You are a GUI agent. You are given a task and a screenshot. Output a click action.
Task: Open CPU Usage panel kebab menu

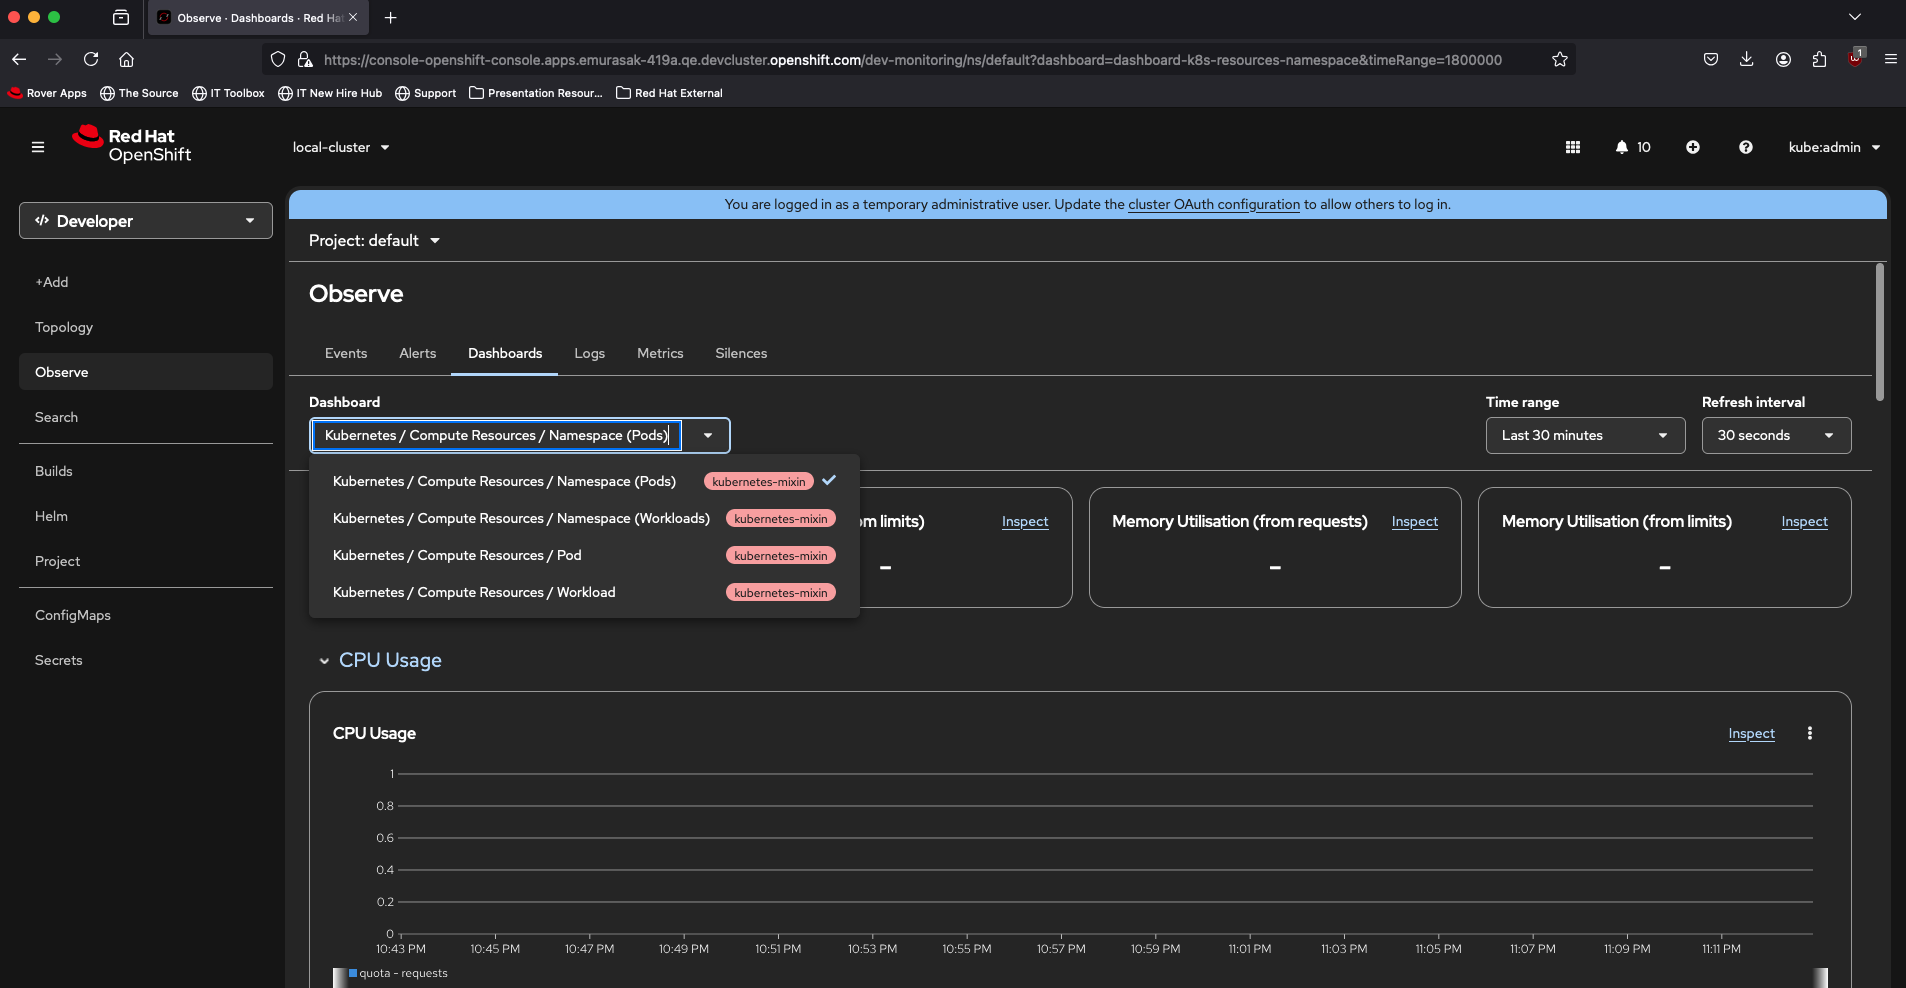[x=1809, y=733]
